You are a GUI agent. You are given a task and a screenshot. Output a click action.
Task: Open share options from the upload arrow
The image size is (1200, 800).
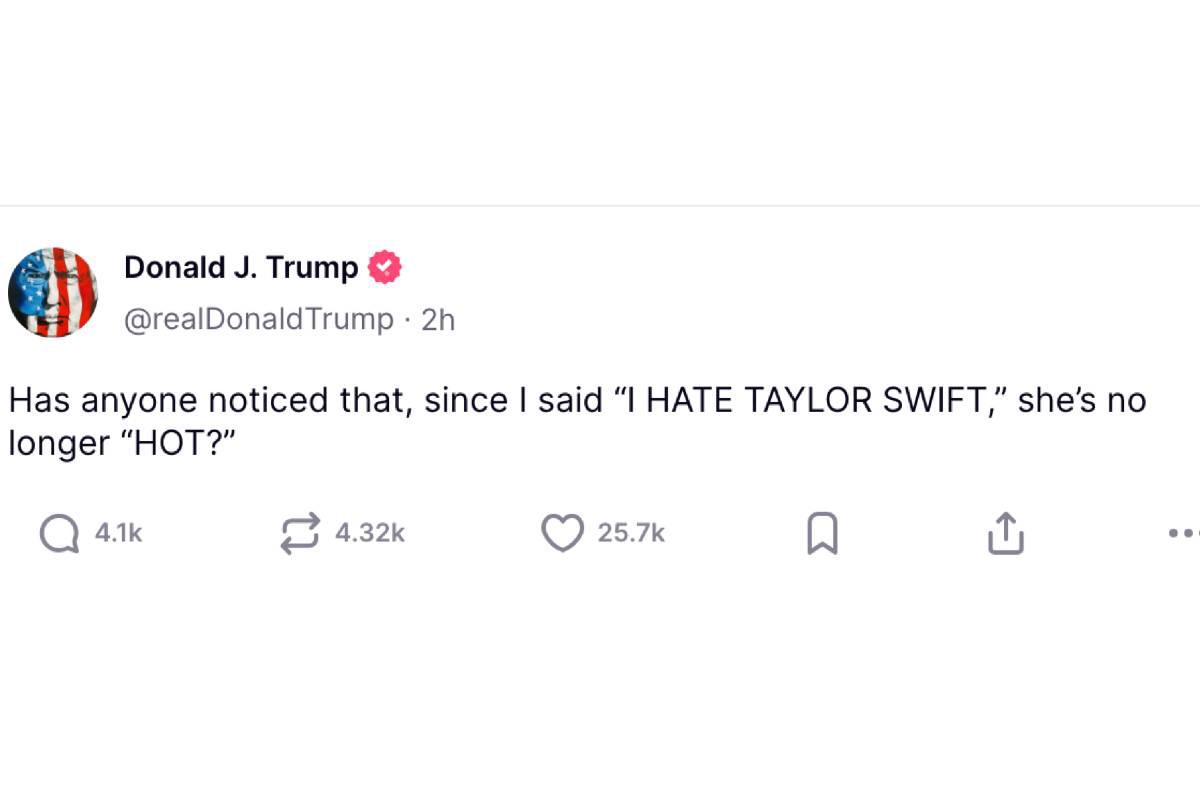click(x=1006, y=533)
